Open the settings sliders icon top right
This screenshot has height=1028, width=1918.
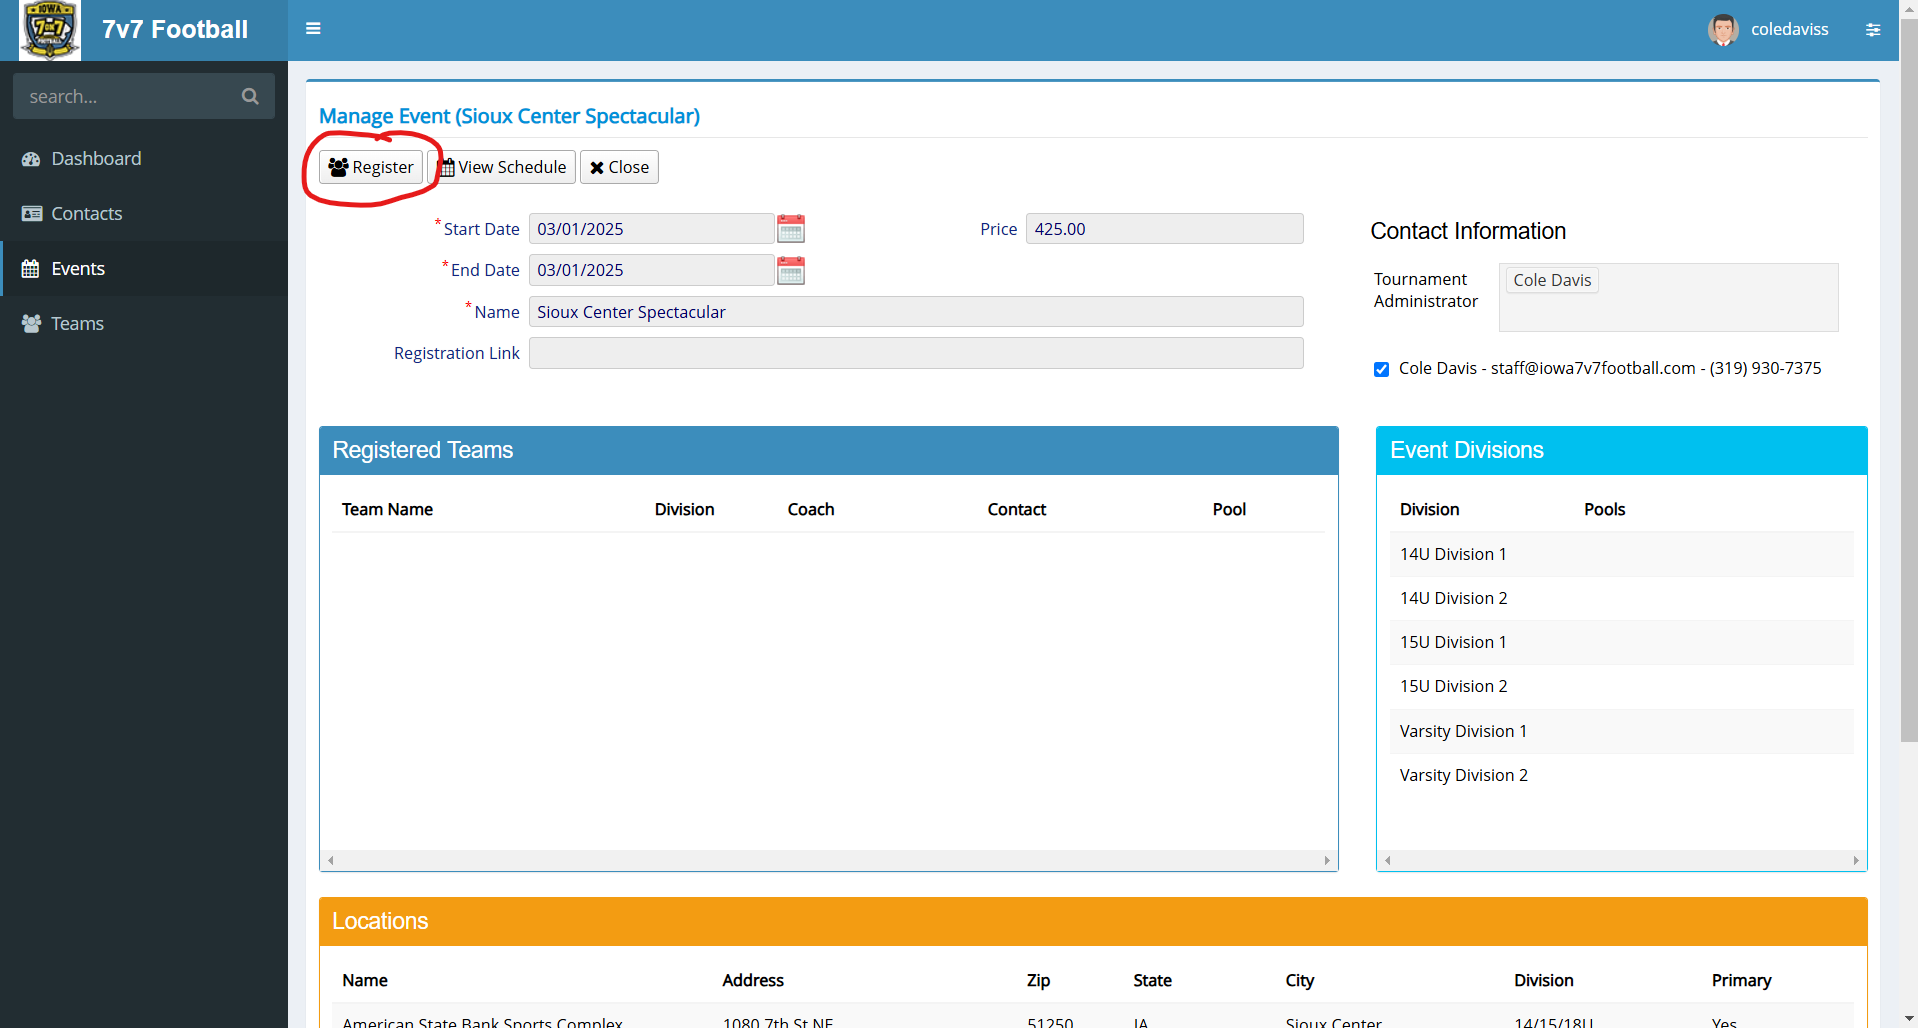tap(1872, 30)
